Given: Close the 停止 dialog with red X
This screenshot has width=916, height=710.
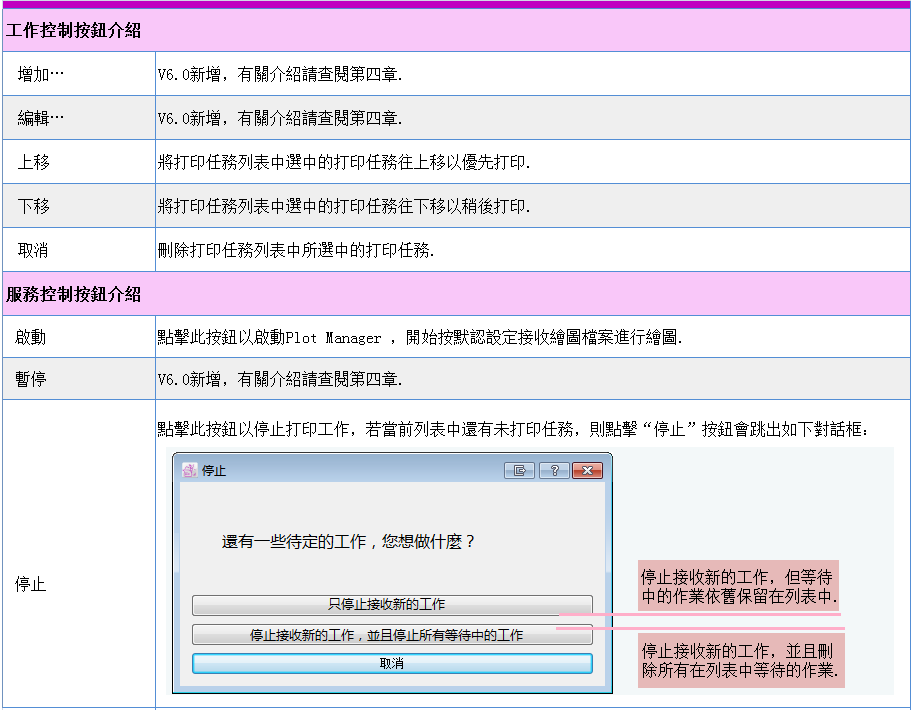Looking at the screenshot, I should pos(587,470).
